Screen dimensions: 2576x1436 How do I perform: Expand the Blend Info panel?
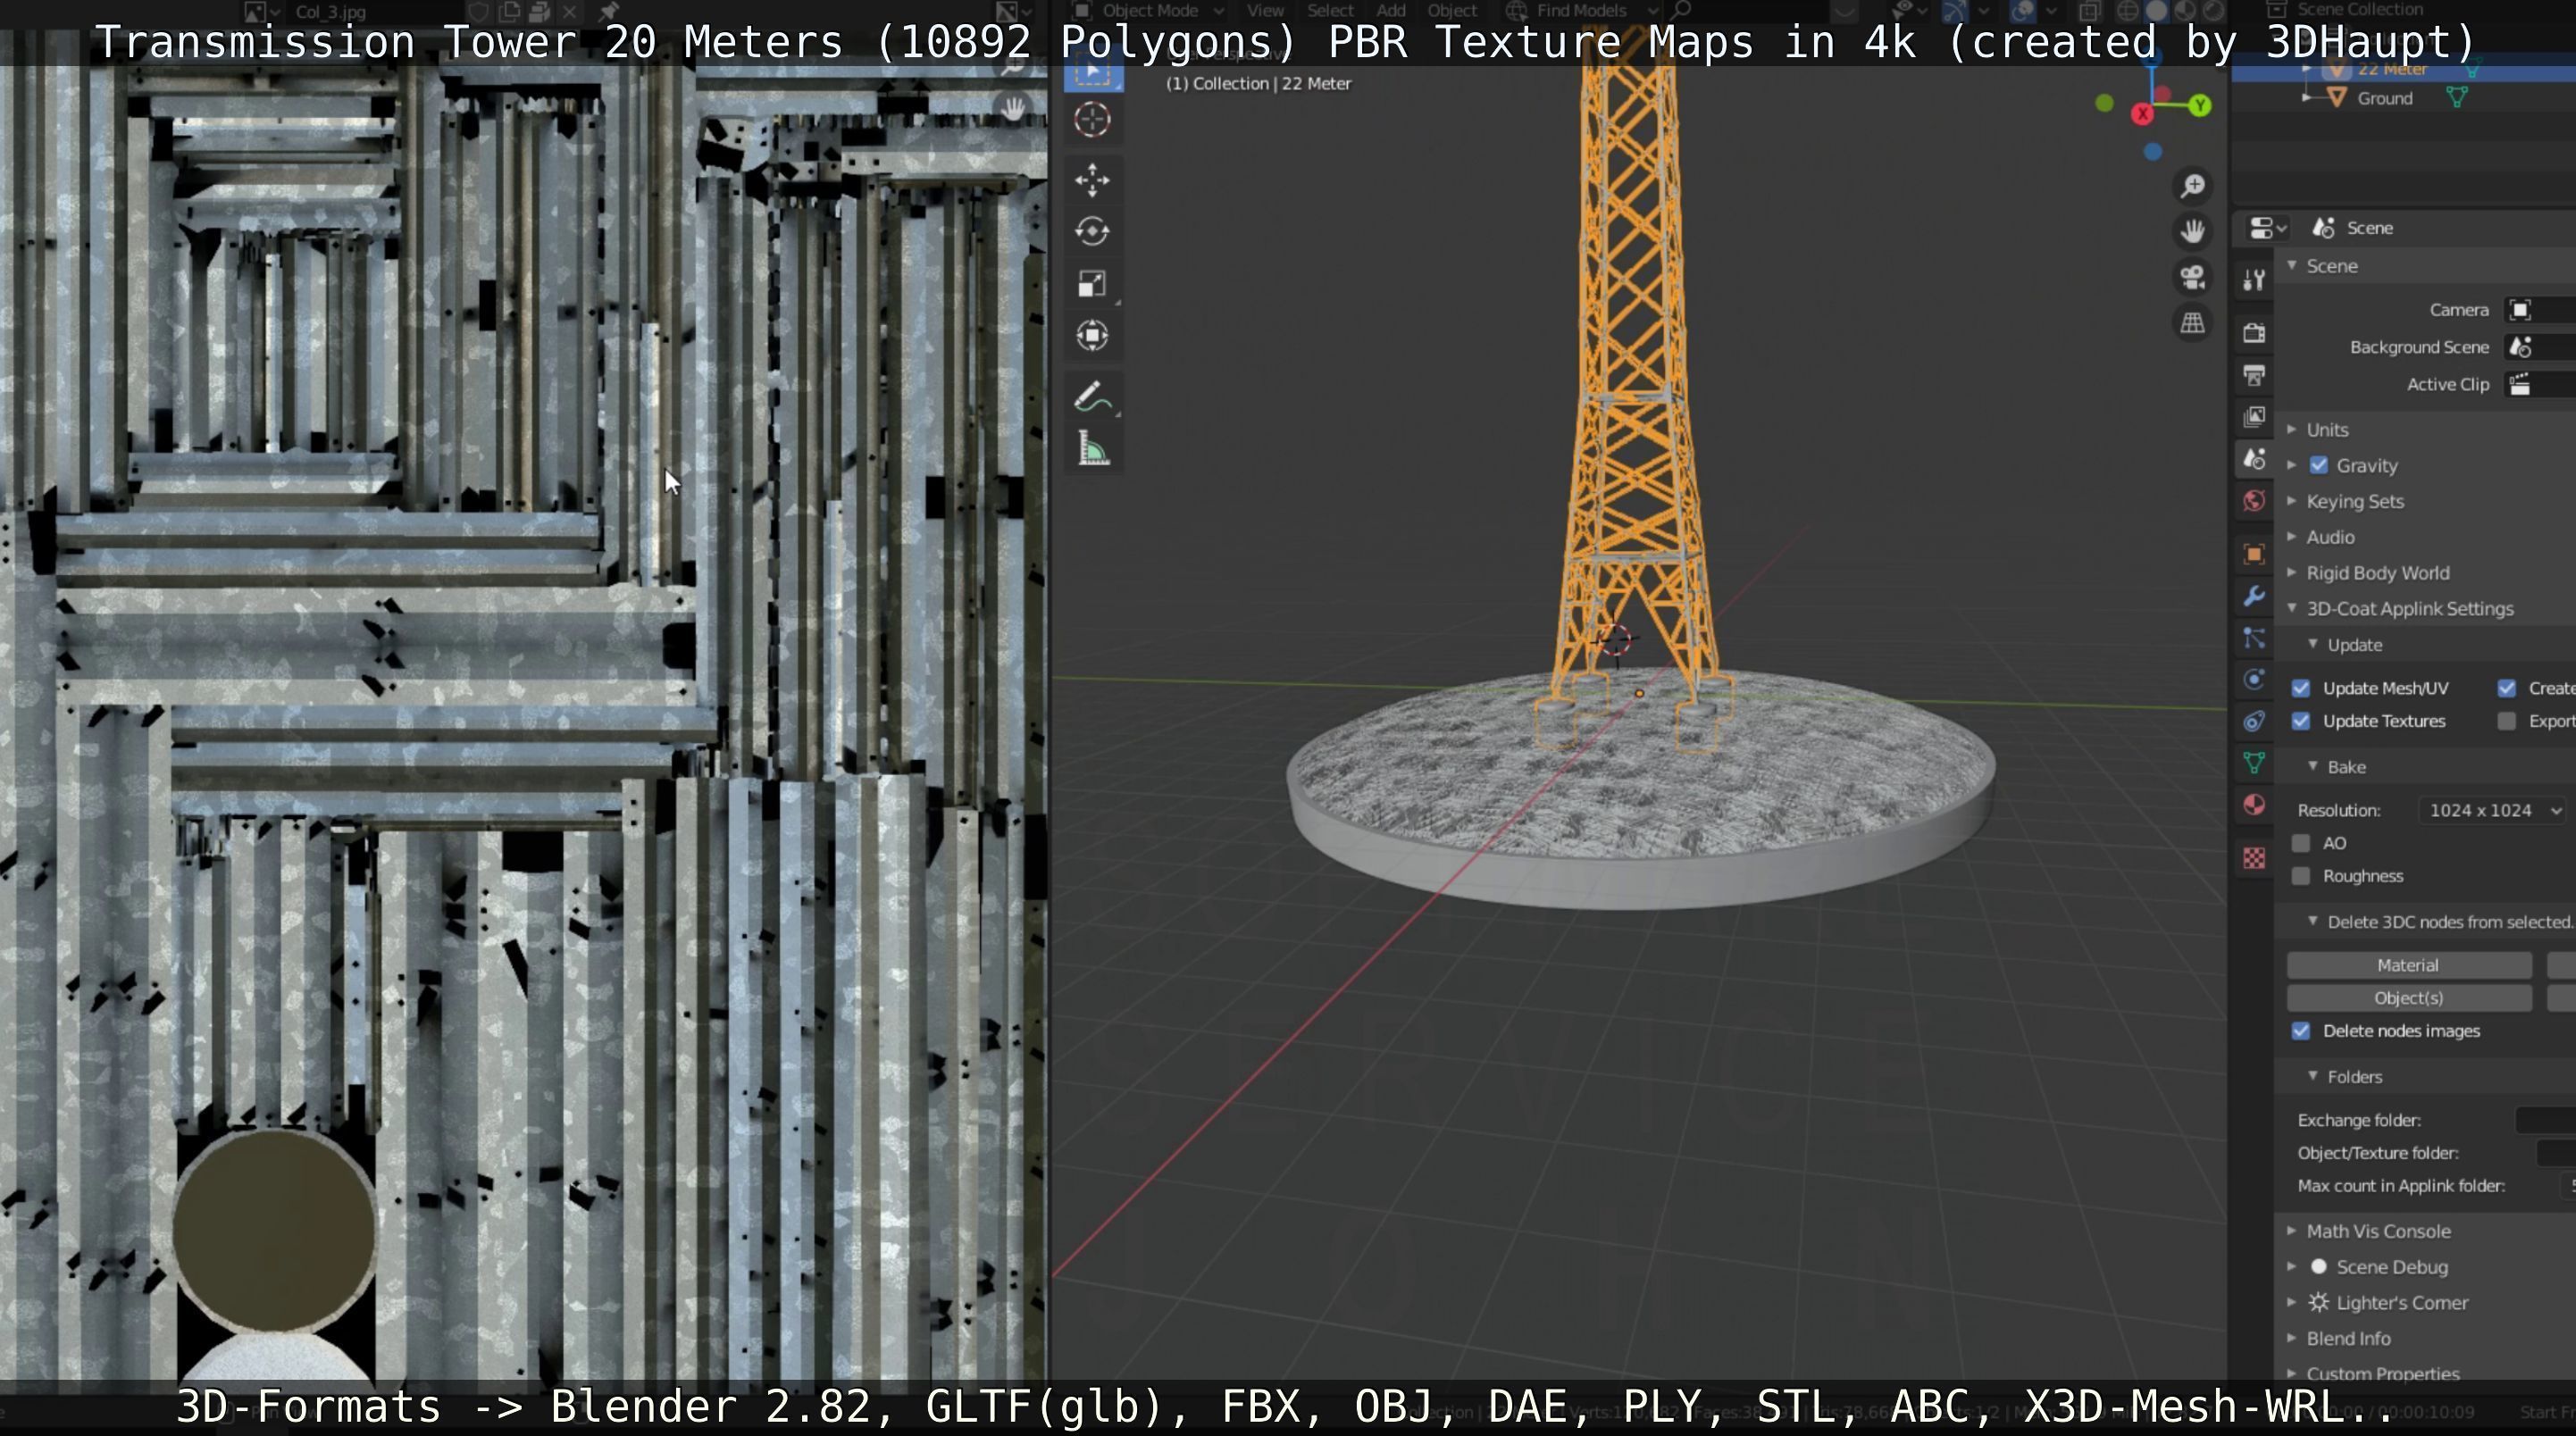click(2348, 1339)
